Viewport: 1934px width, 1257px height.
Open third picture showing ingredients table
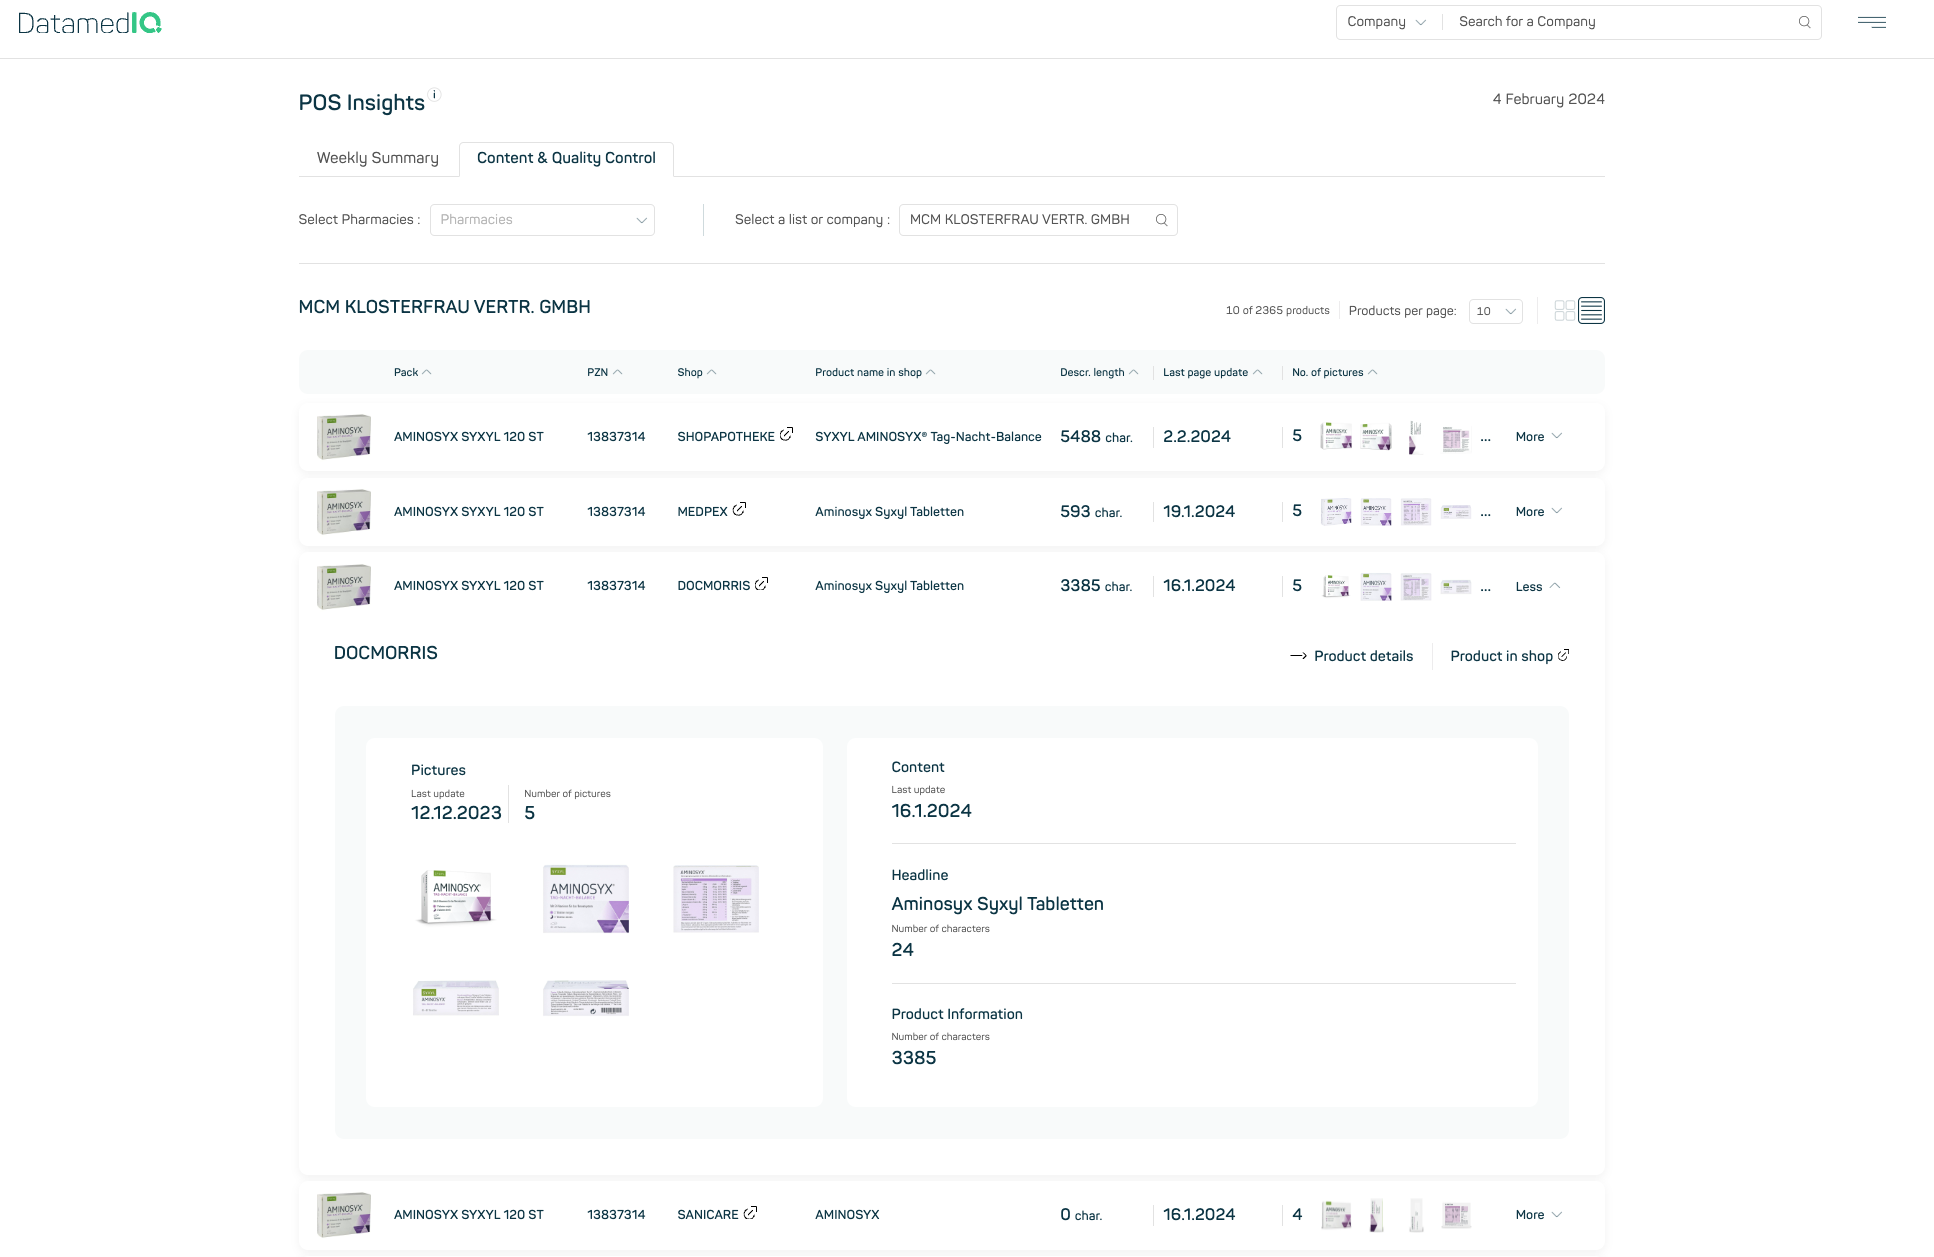tap(716, 898)
